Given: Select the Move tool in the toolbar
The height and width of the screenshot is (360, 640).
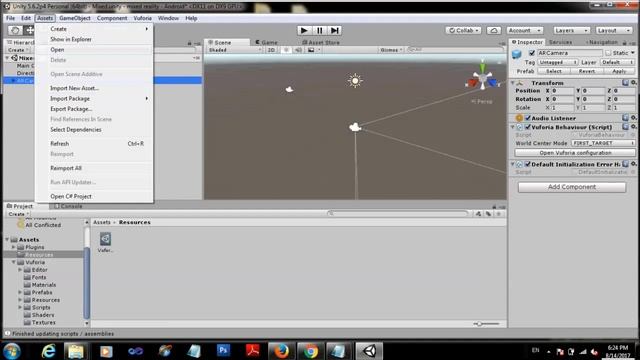Looking at the screenshot, I should [x=29, y=30].
